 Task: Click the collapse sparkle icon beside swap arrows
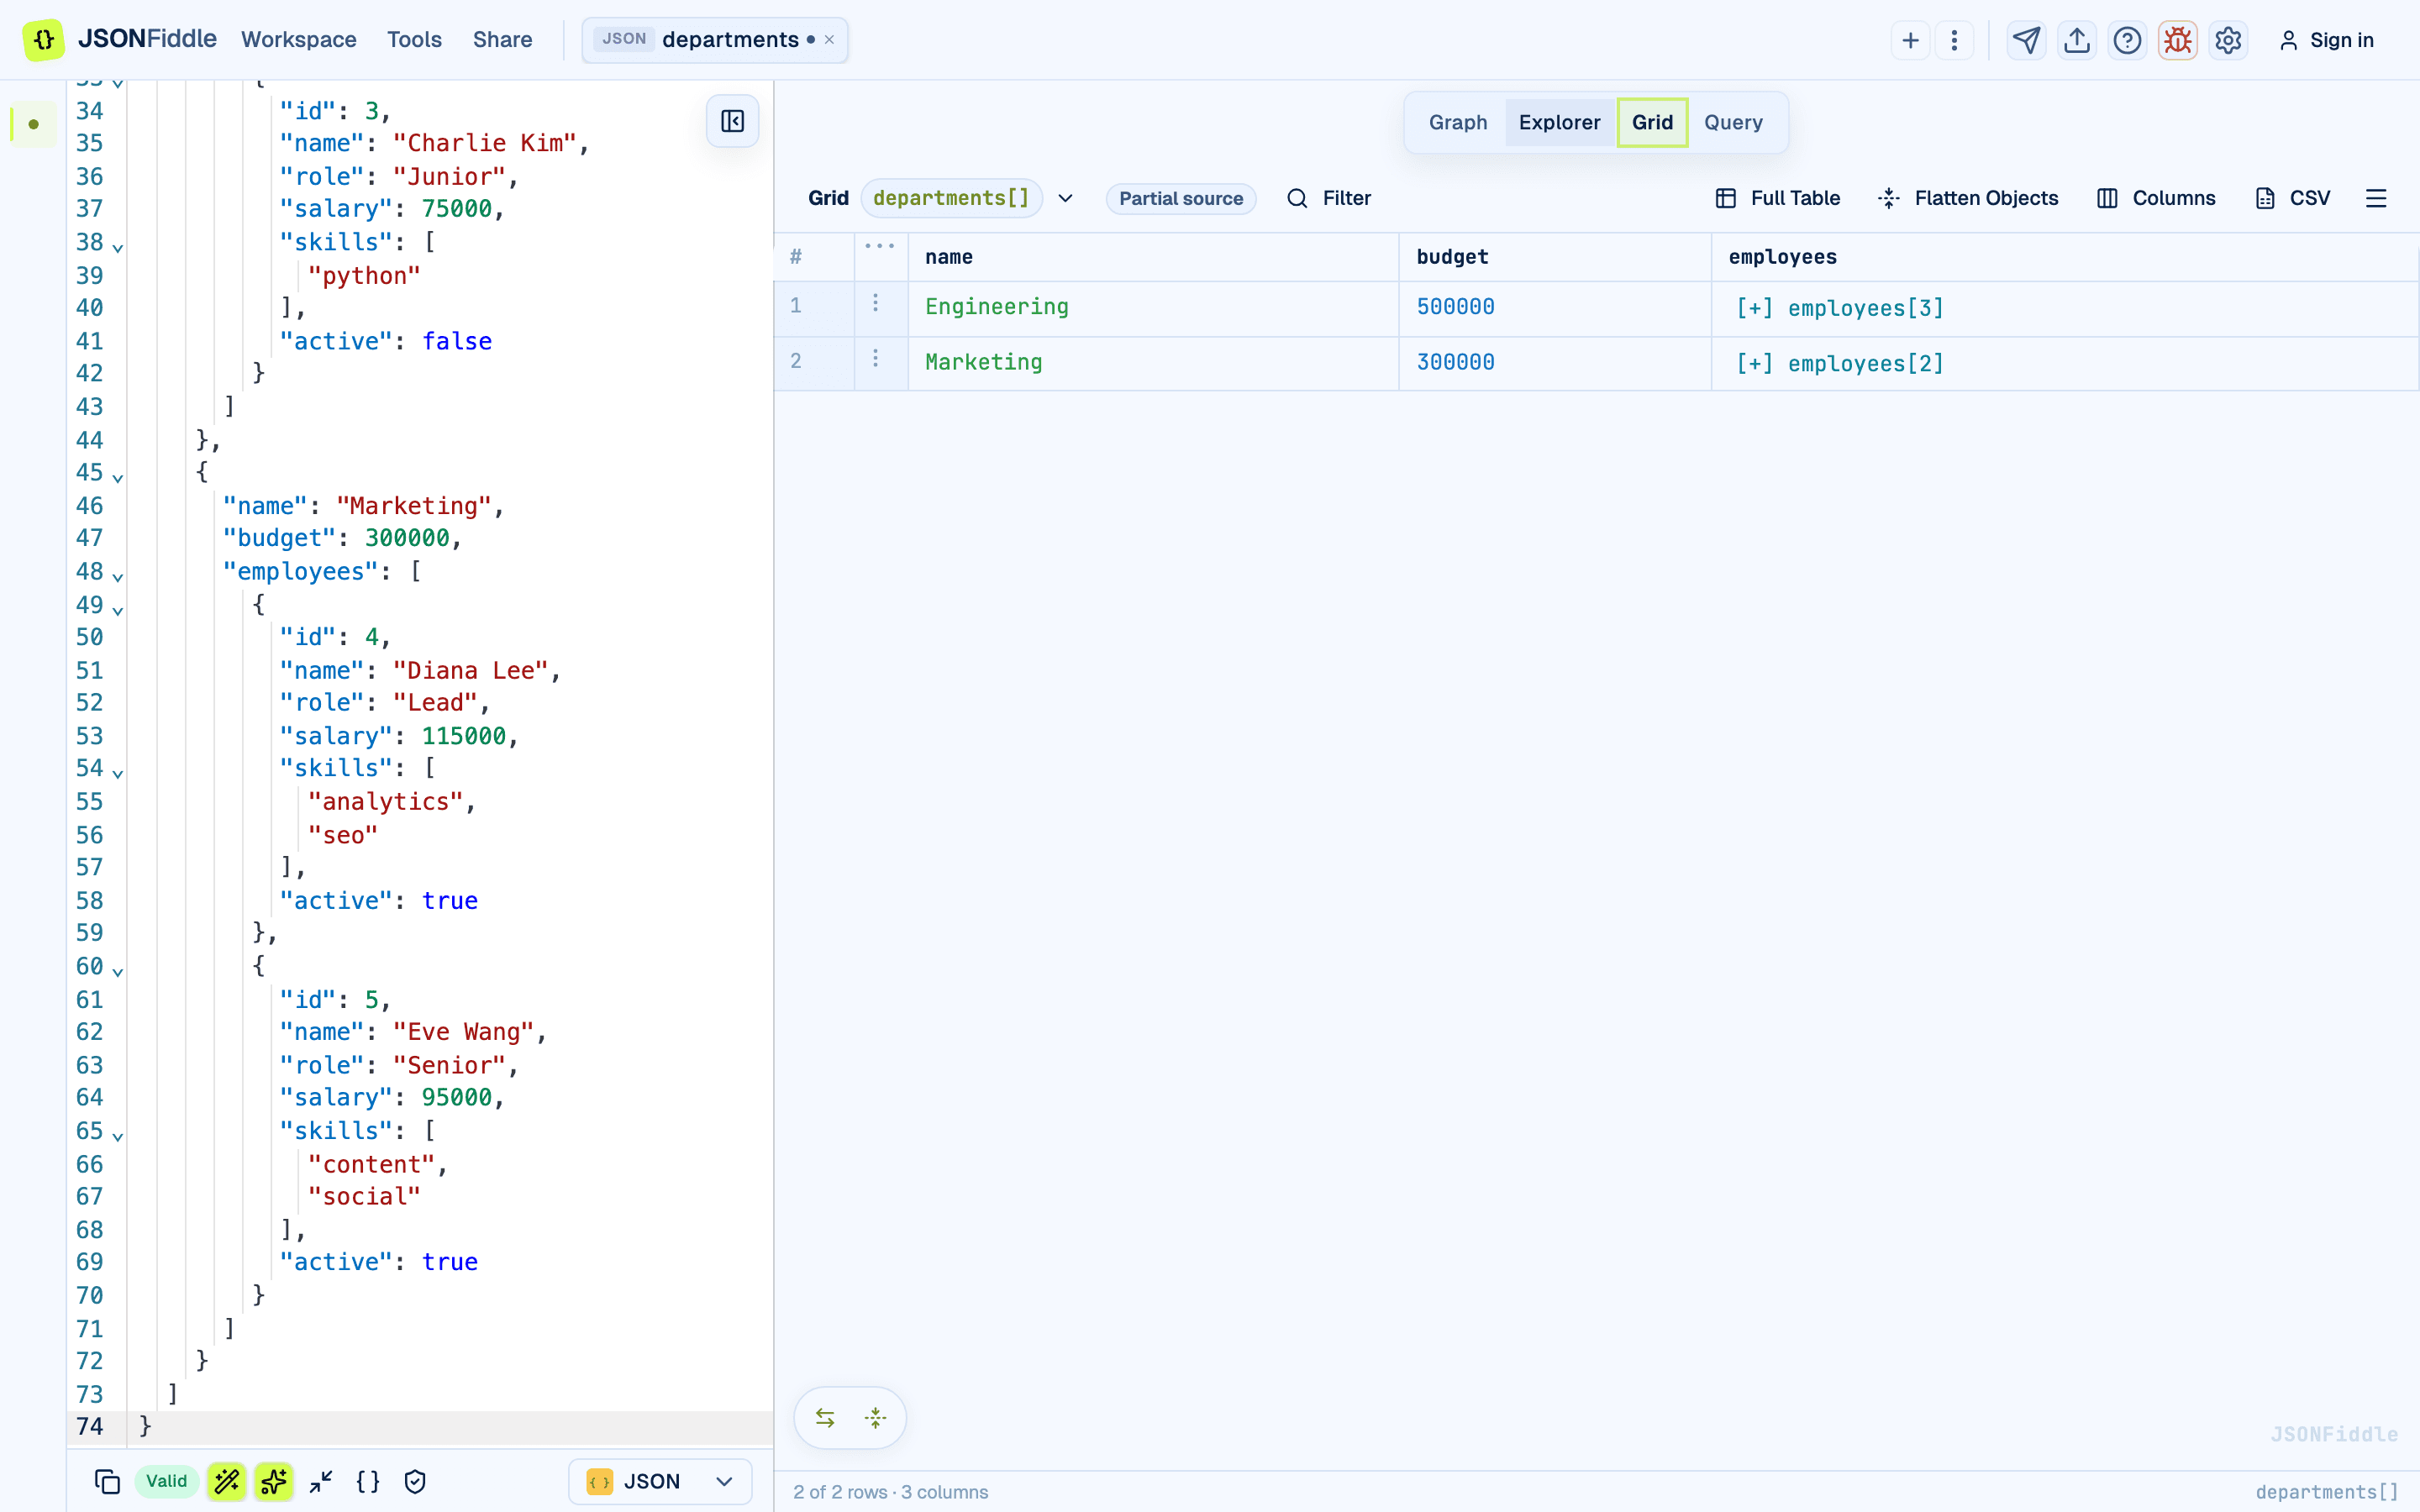tap(876, 1418)
